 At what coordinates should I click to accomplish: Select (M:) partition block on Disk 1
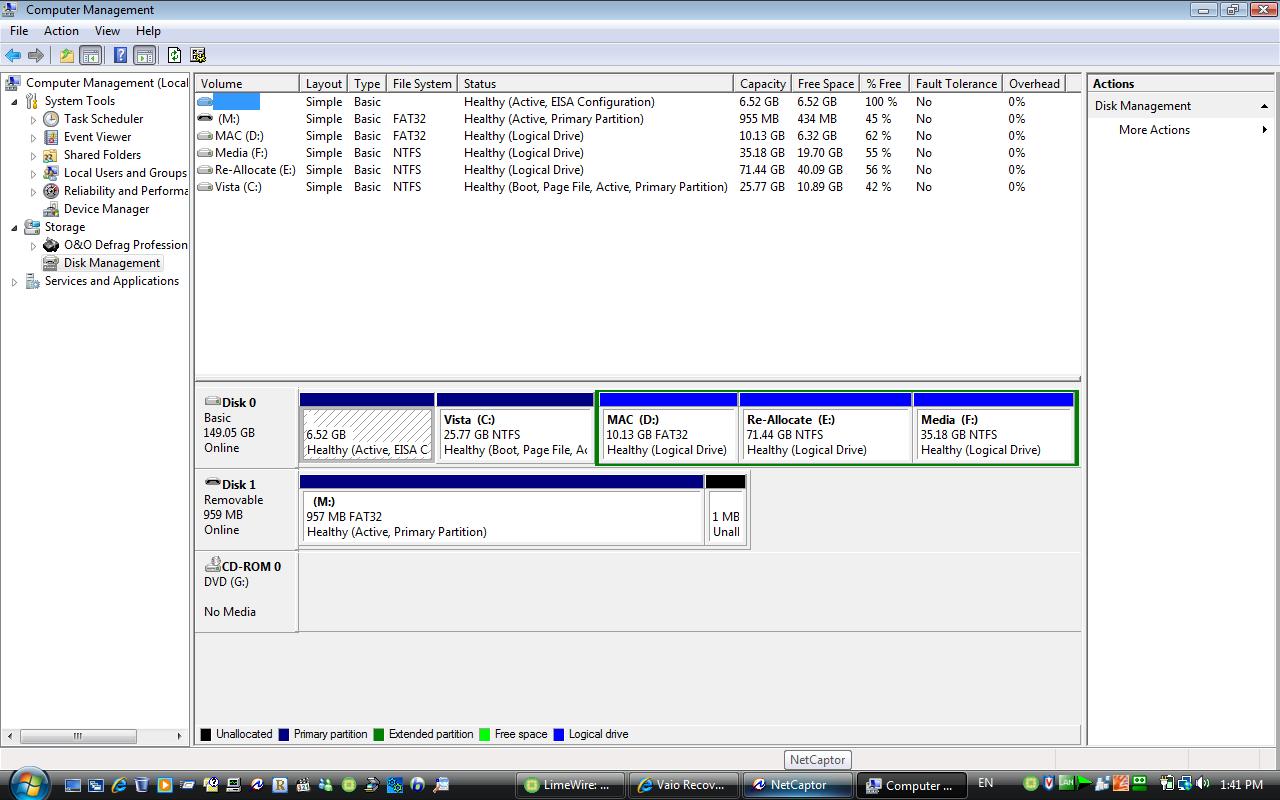502,510
